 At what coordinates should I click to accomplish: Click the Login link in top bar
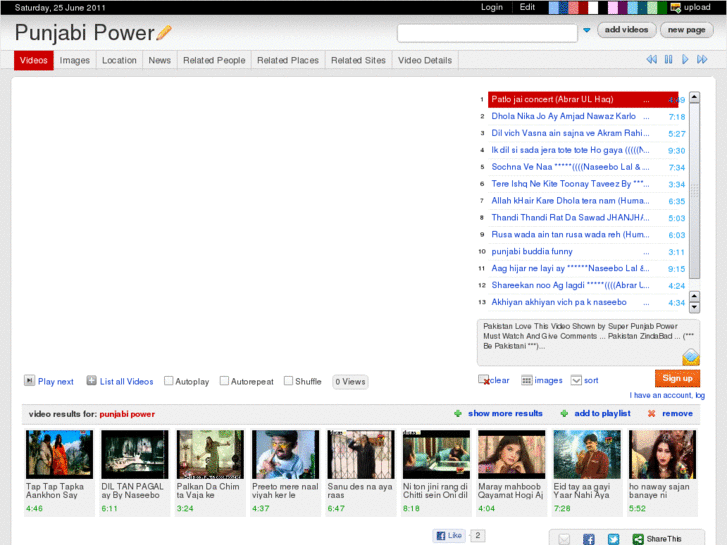click(492, 7)
